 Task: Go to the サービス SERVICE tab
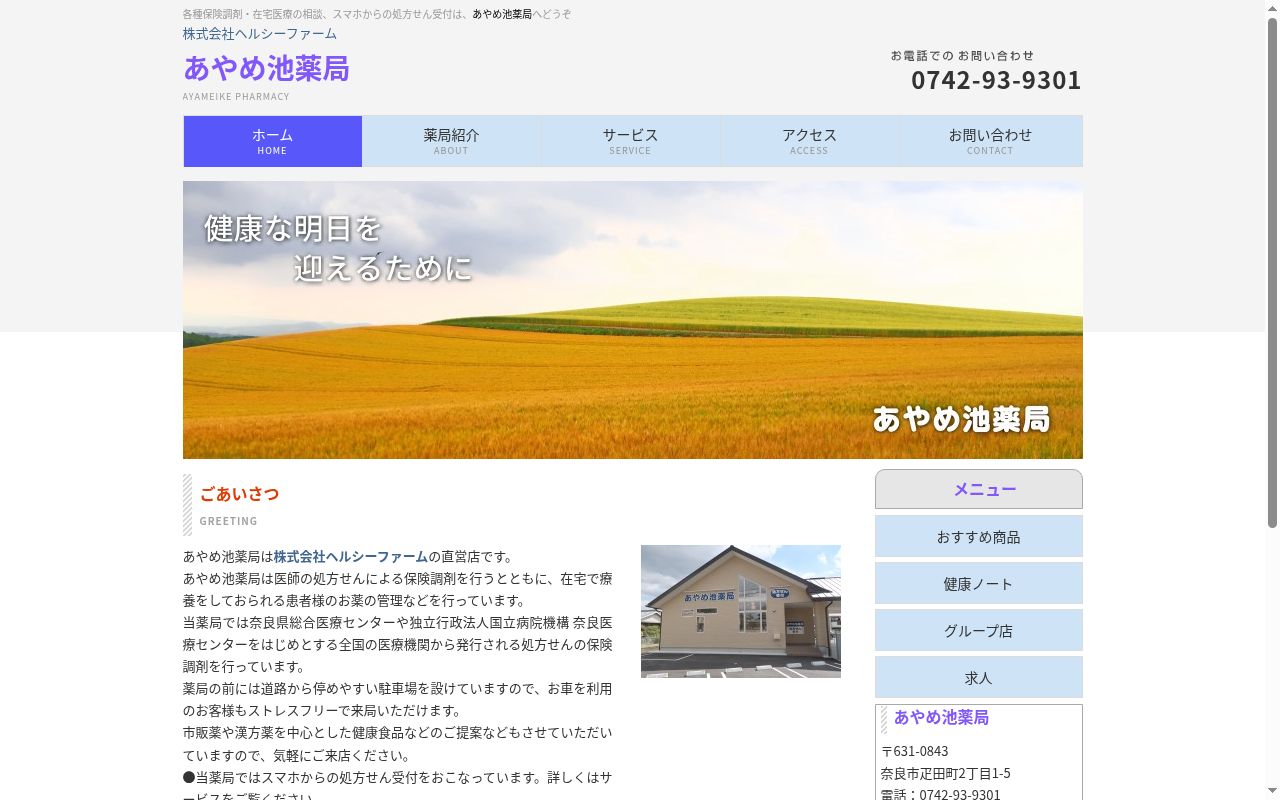pyautogui.click(x=630, y=141)
